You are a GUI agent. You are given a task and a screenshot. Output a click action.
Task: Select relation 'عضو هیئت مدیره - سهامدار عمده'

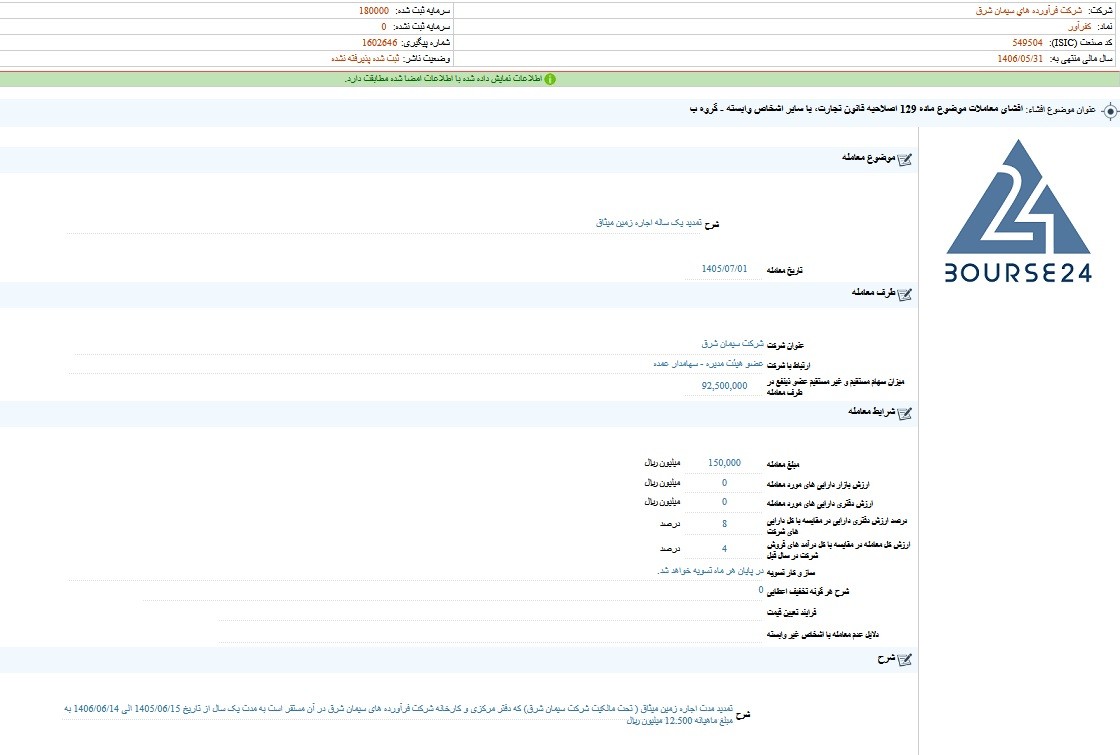coord(708,364)
